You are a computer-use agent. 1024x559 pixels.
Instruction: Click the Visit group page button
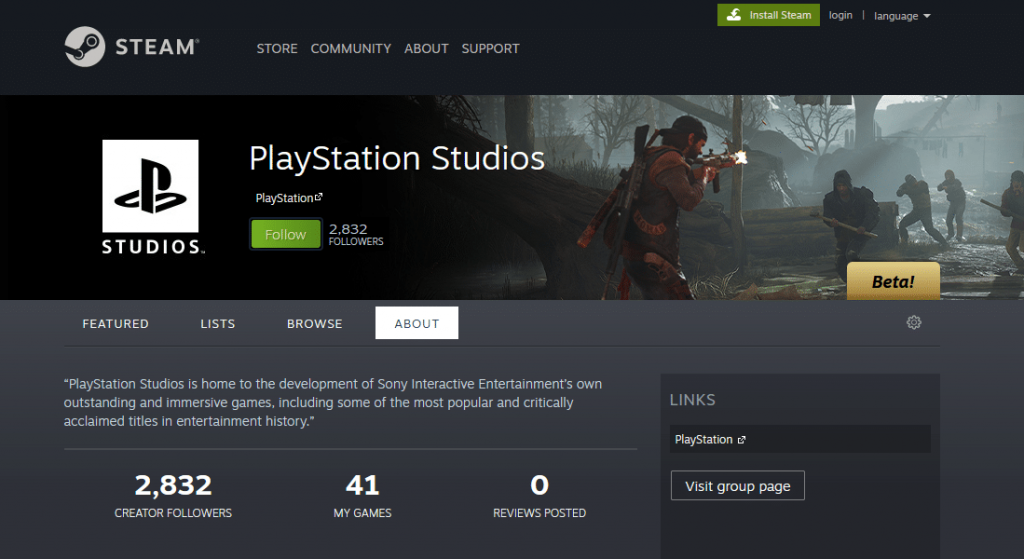click(x=737, y=486)
